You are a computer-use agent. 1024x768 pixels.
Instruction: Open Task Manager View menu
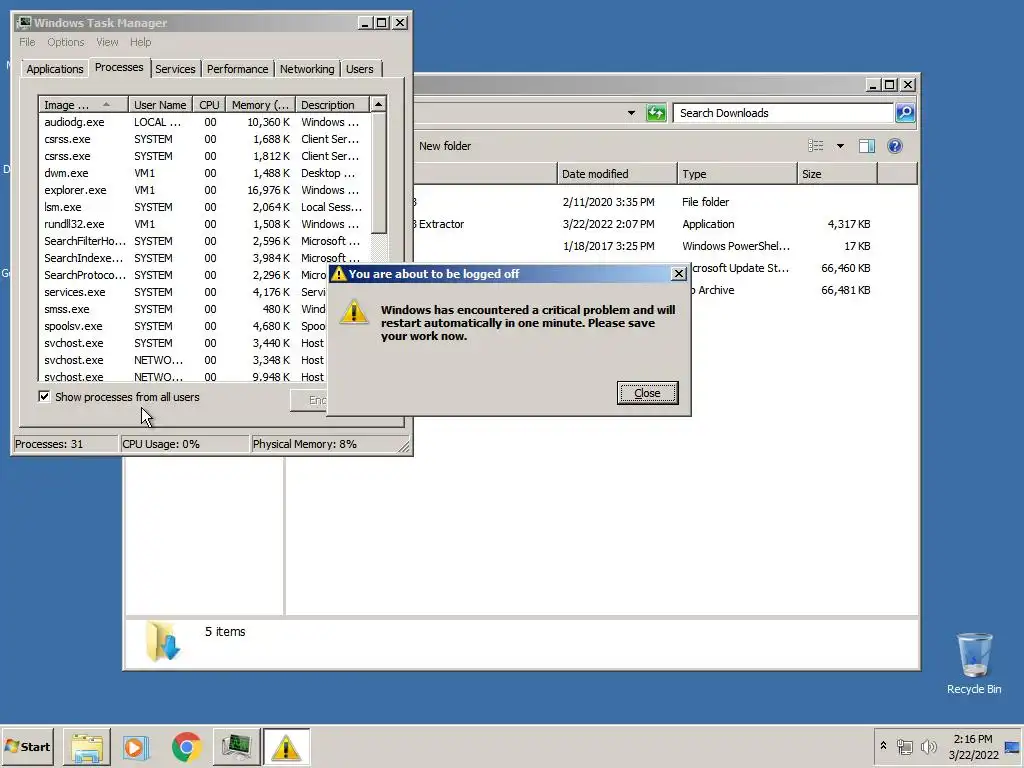click(x=107, y=42)
